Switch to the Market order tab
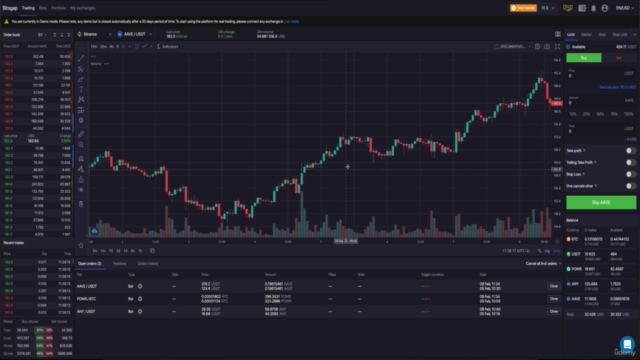This screenshot has height=360, width=640. [586, 35]
